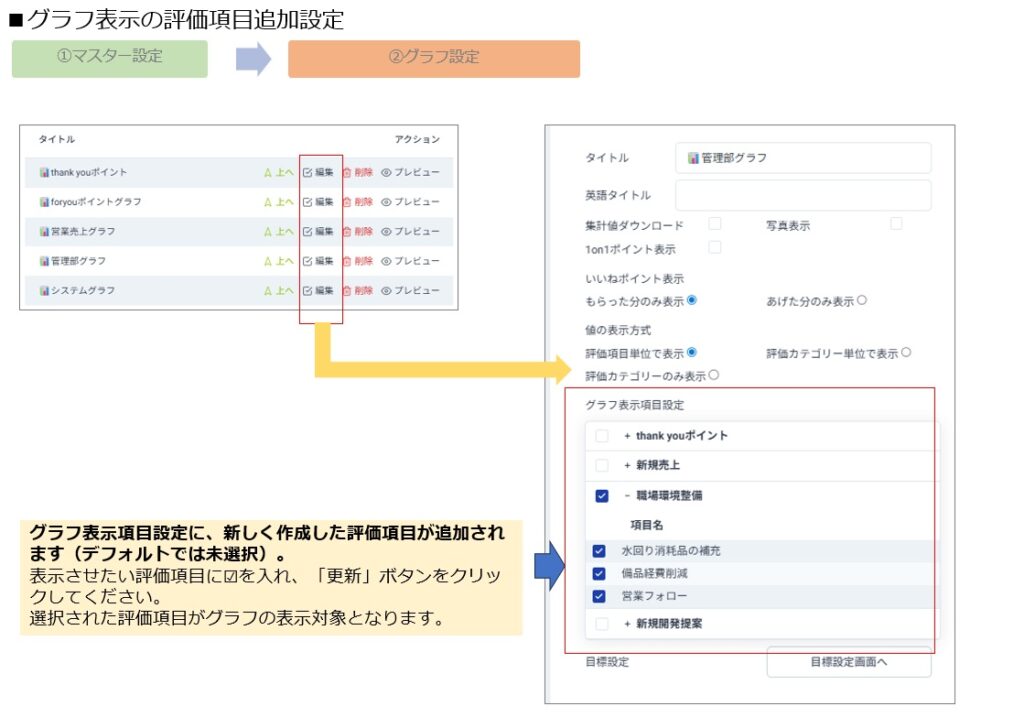Open the 目標設定画面へ button
Viewport: 1024px width, 717px height.
pyautogui.click(x=849, y=662)
